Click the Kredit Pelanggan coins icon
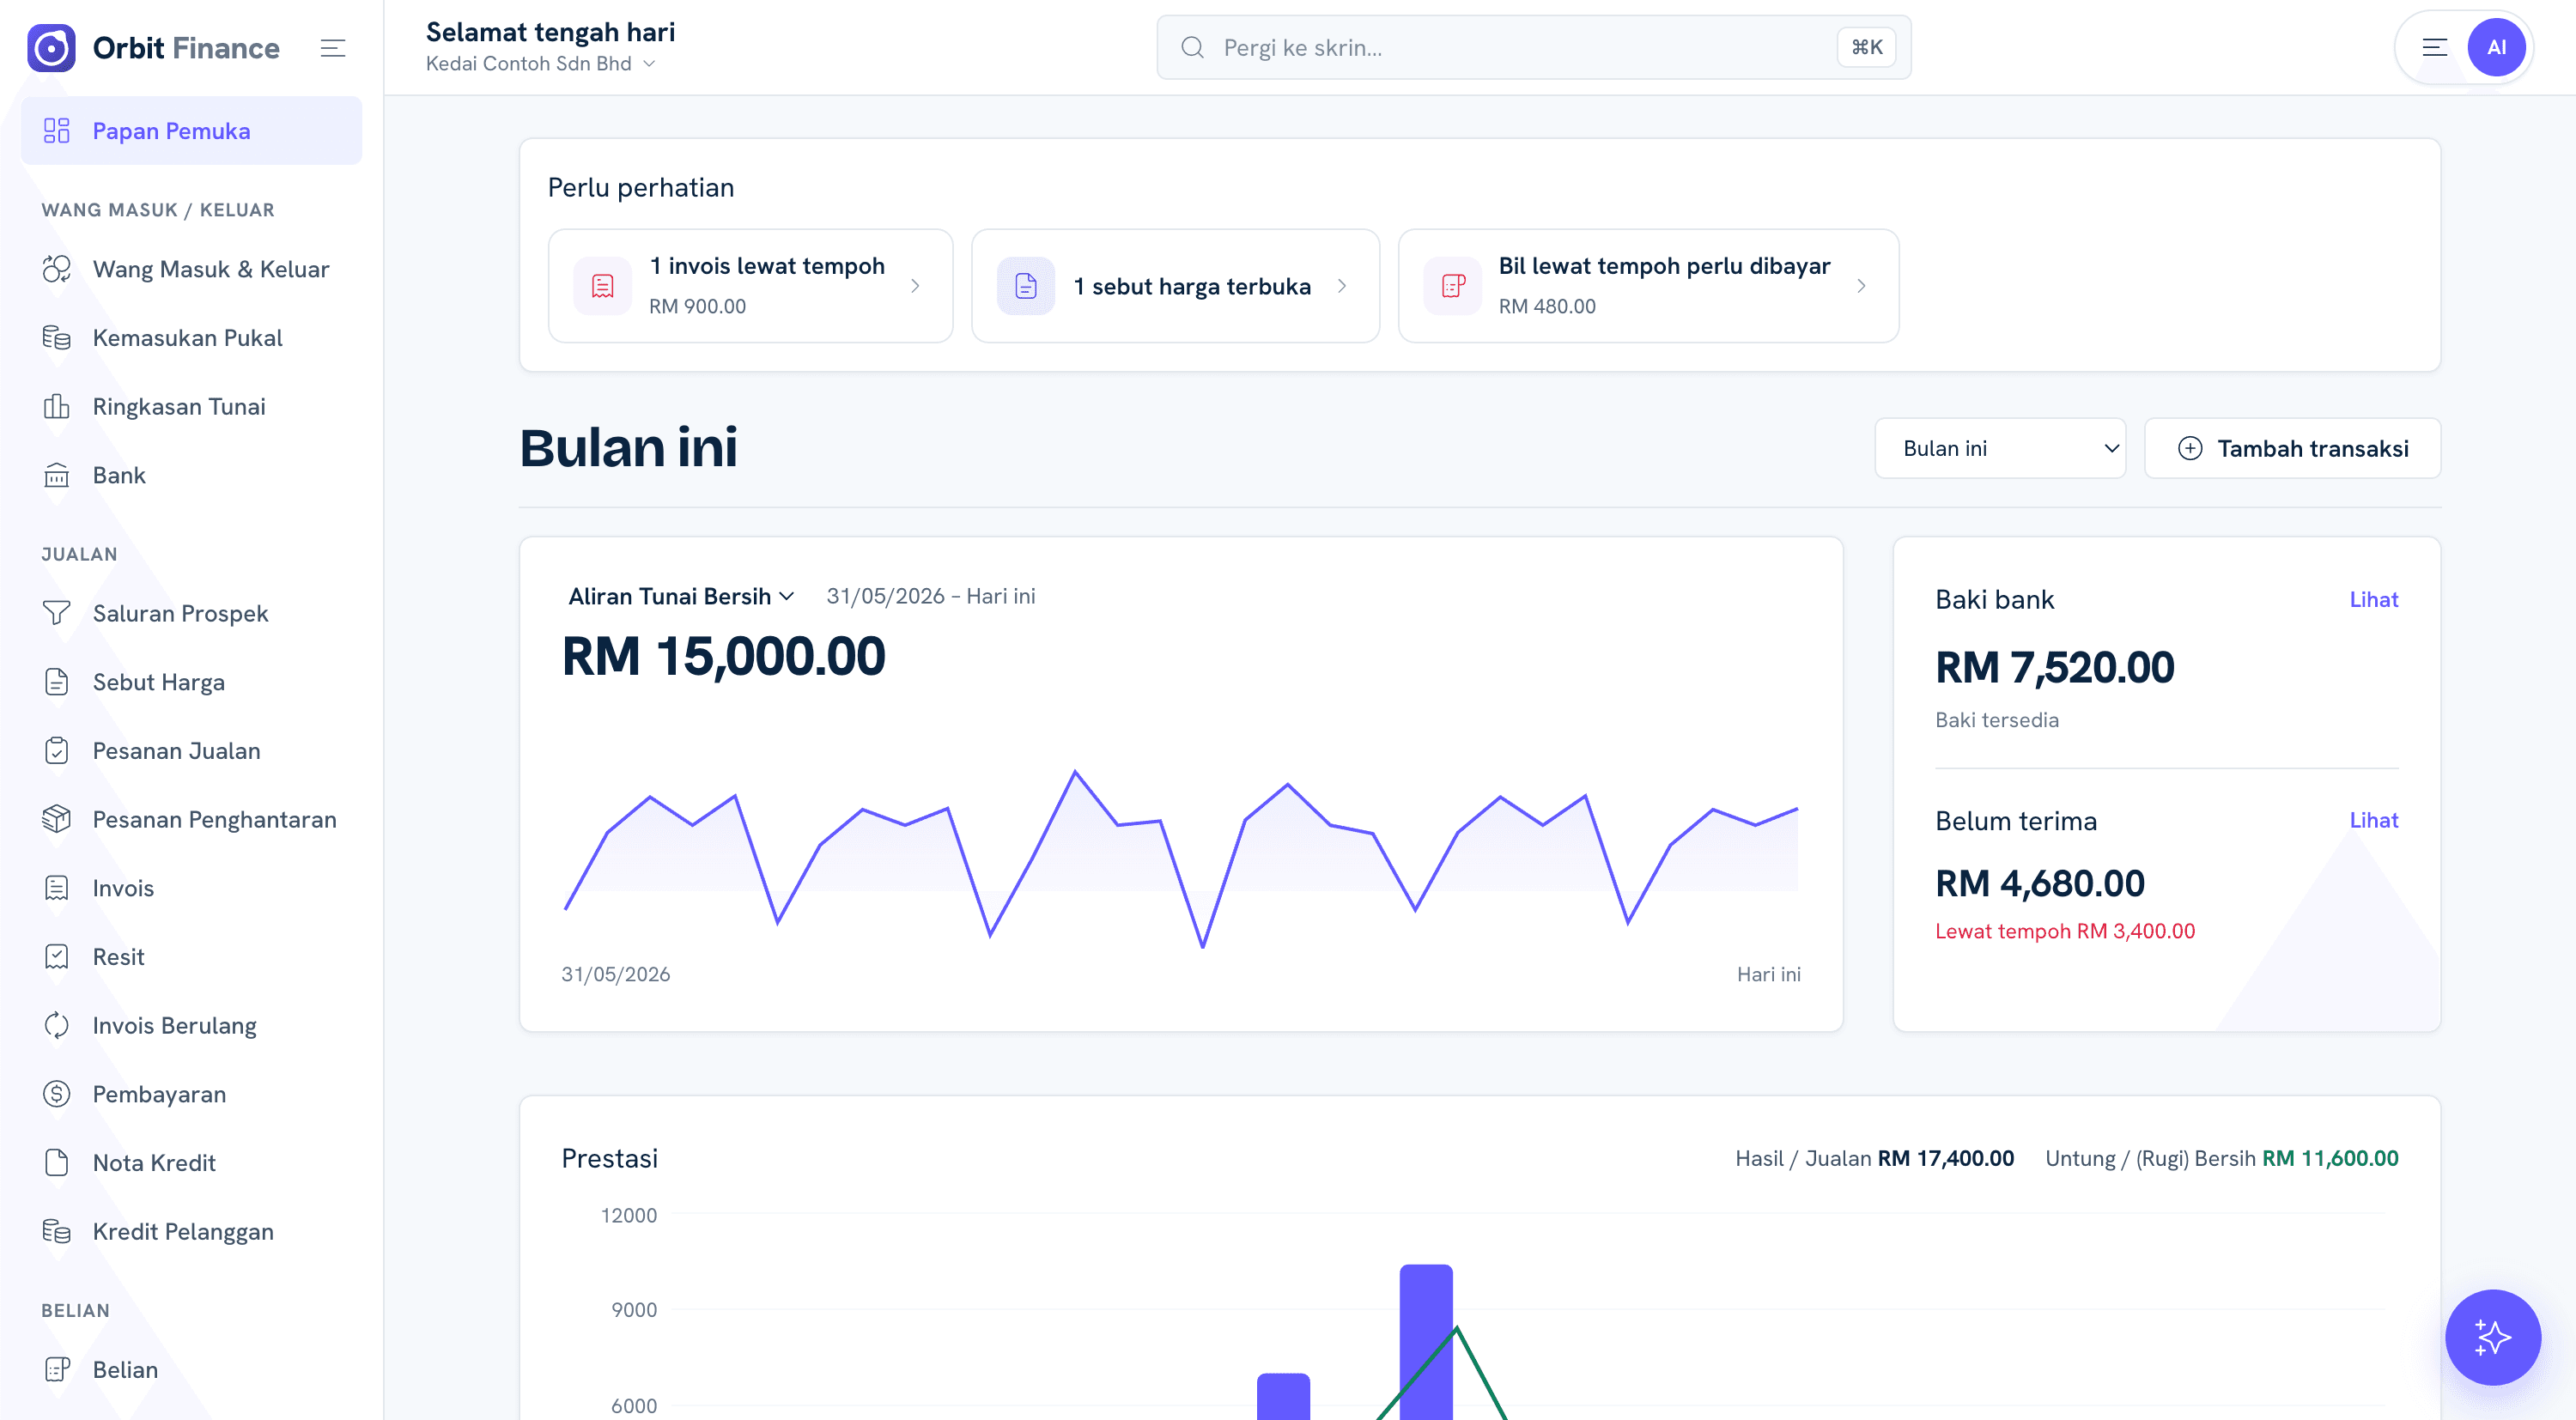 pyautogui.click(x=57, y=1232)
